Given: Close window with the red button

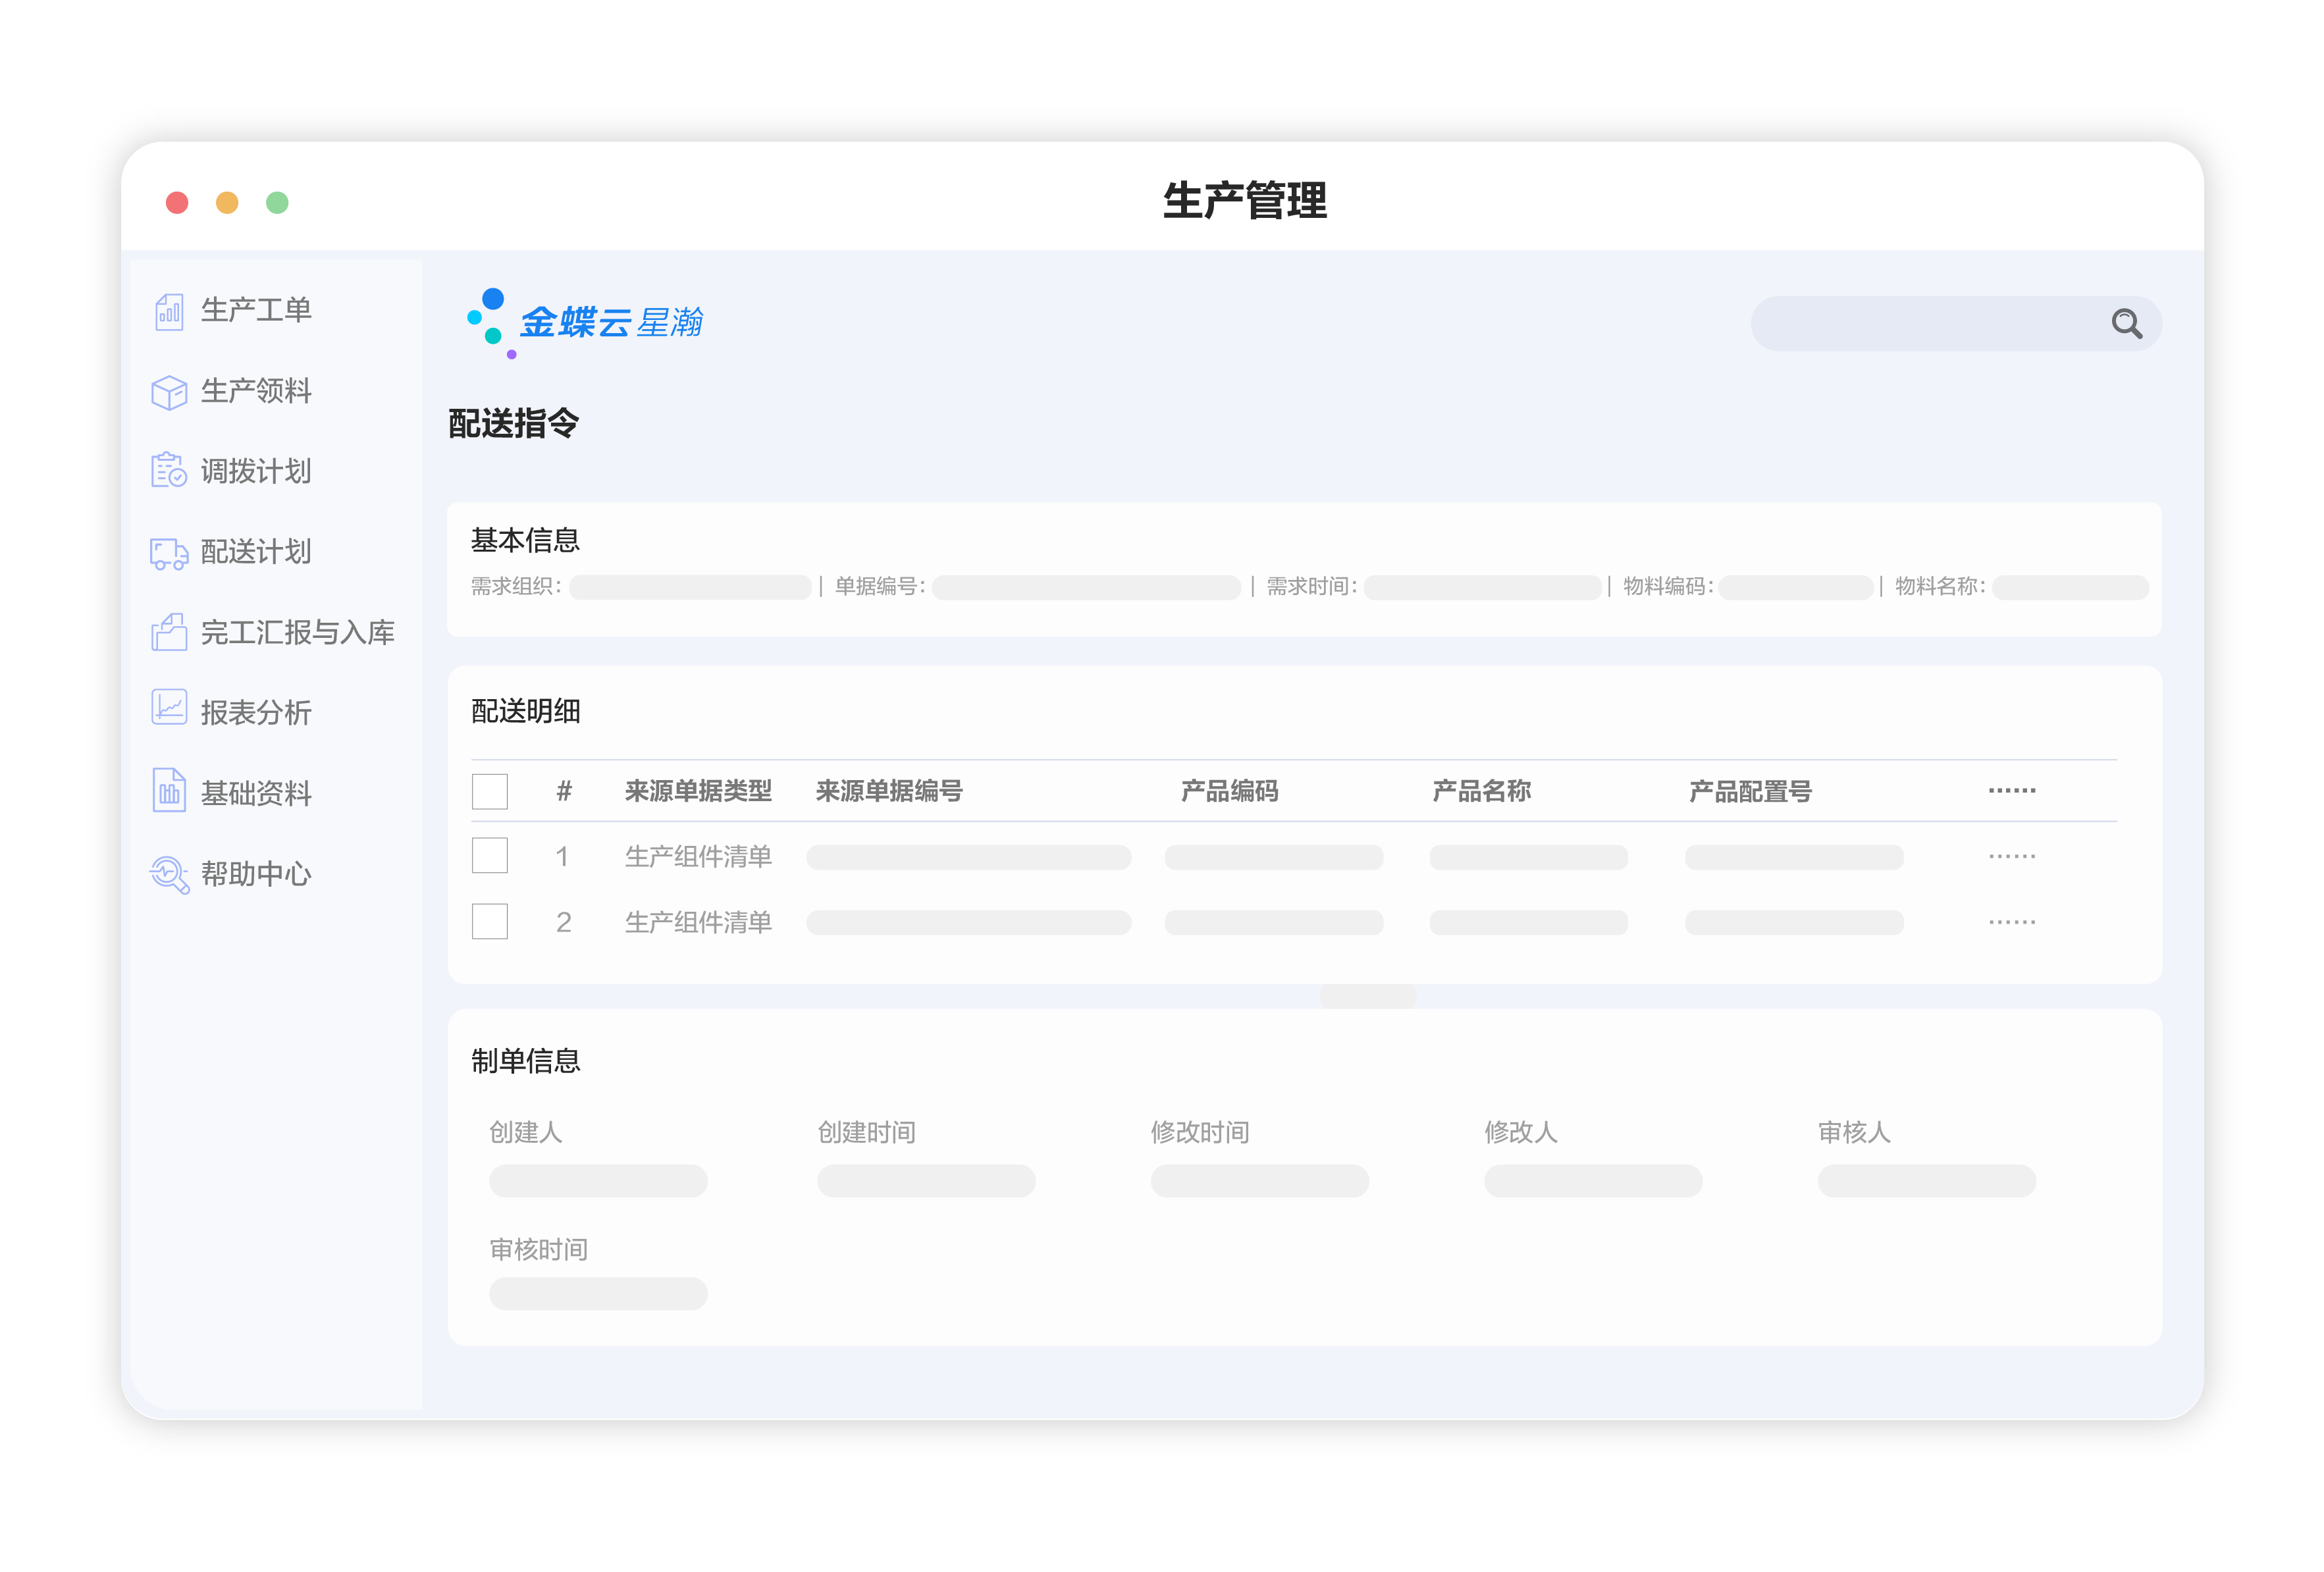Looking at the screenshot, I should pos(177,203).
